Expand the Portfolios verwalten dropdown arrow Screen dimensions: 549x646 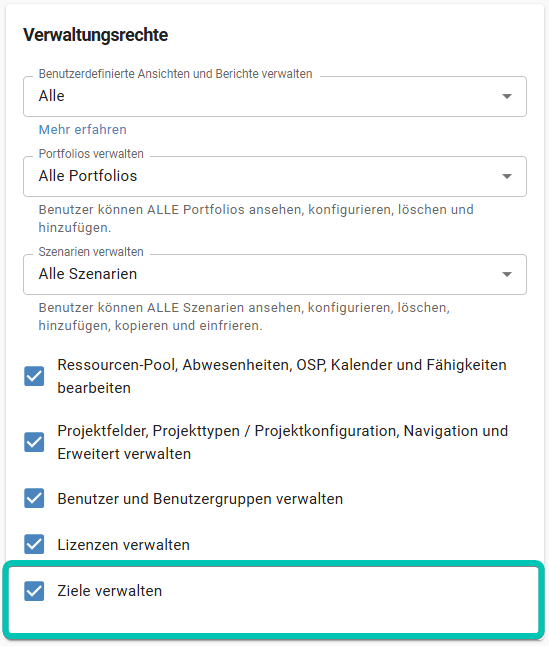click(x=507, y=176)
